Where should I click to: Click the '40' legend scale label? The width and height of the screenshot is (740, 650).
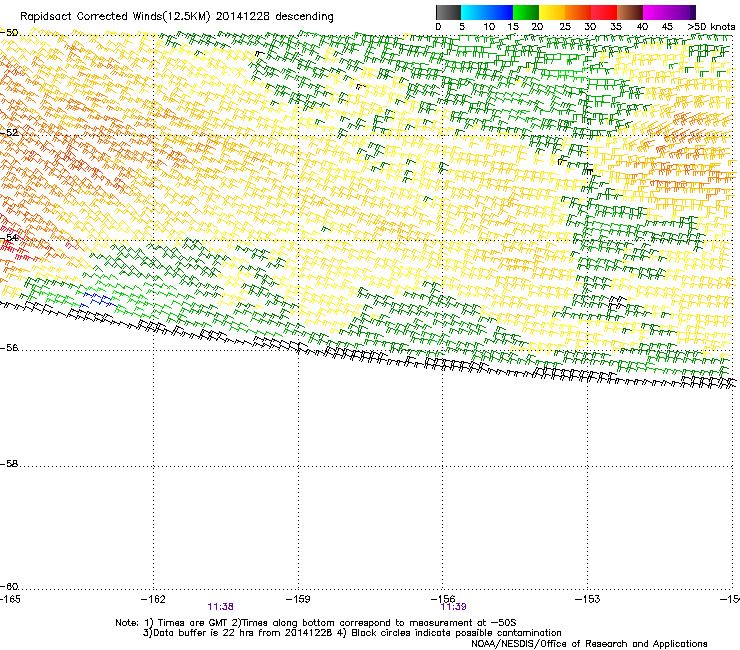pos(642,27)
